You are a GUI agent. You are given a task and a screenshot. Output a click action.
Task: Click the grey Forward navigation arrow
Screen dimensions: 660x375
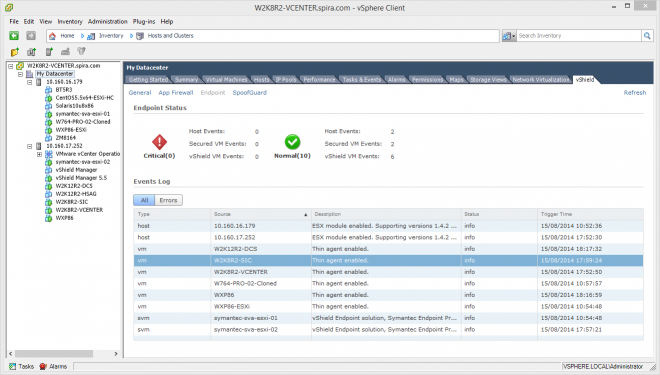tap(31, 36)
